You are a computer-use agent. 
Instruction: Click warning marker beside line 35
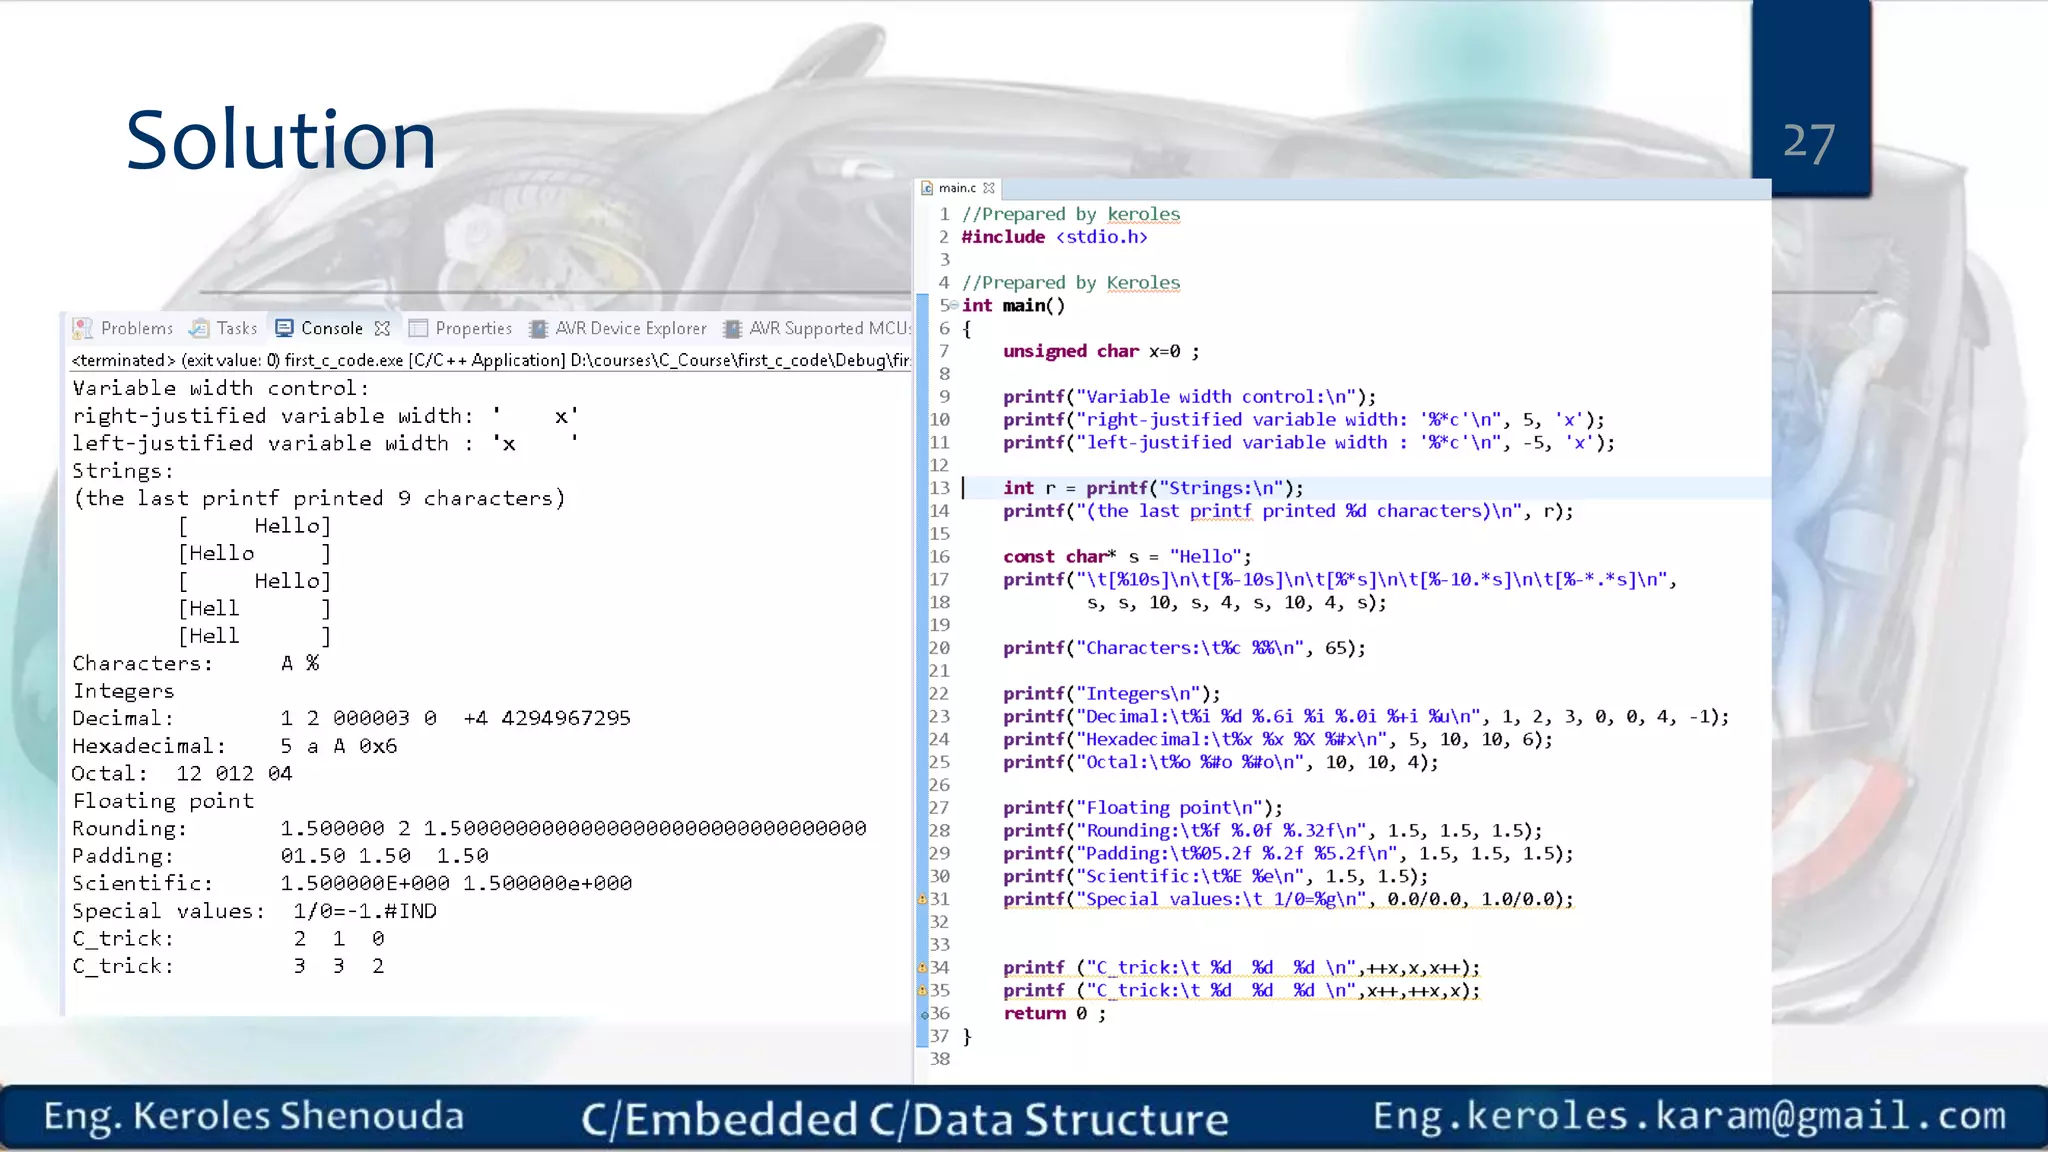click(x=922, y=990)
